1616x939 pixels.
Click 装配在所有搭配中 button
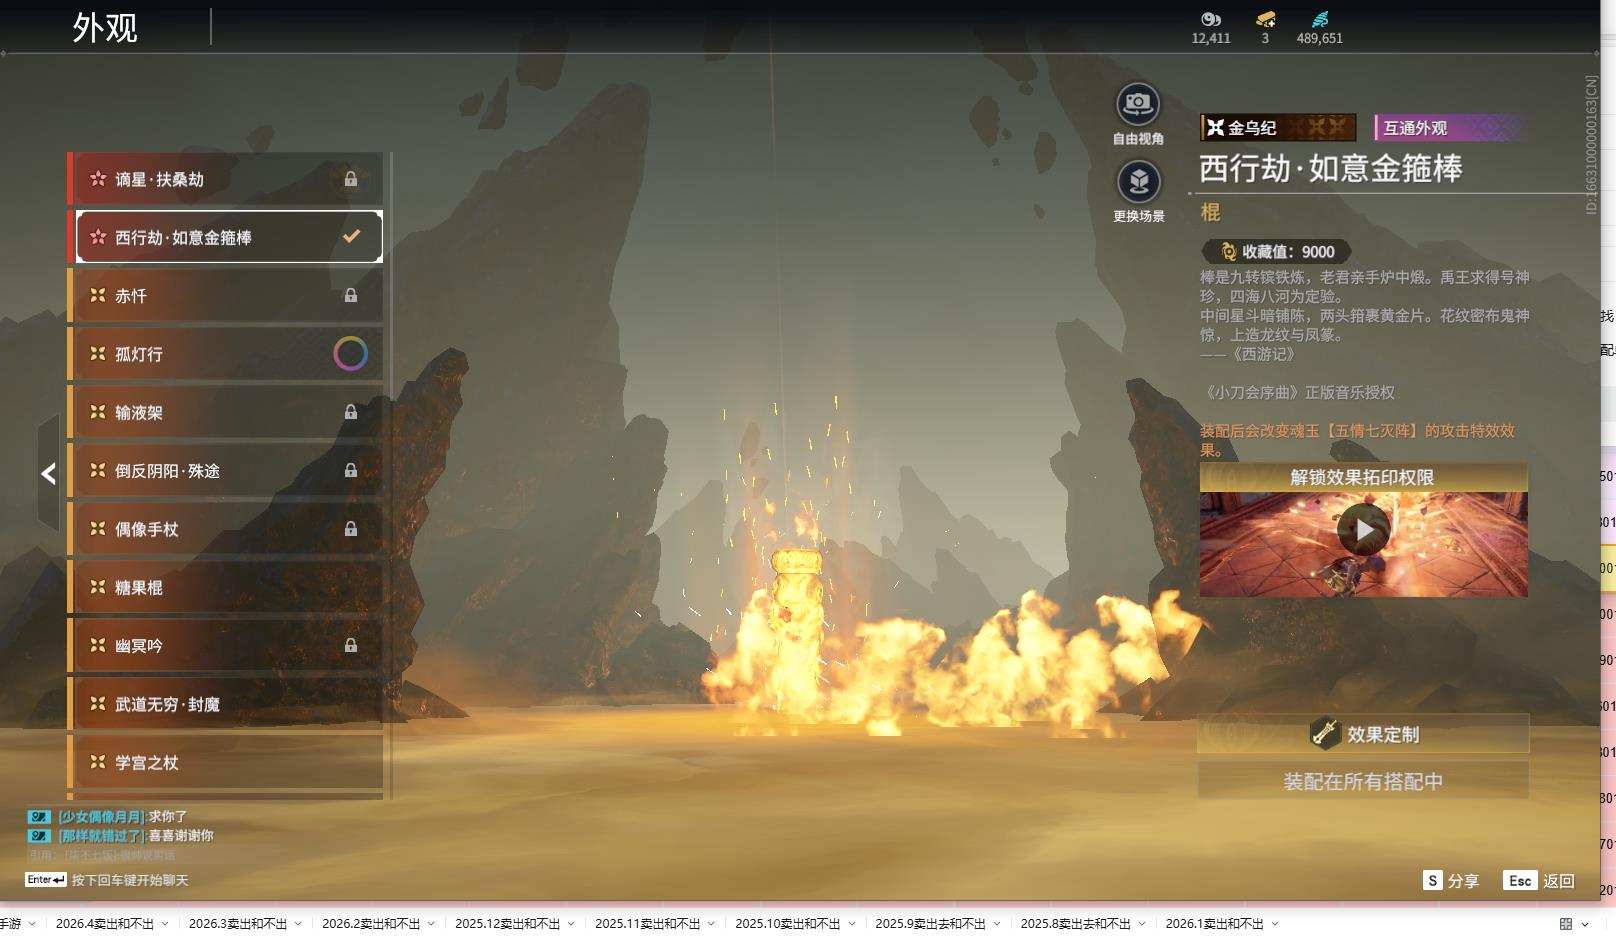pos(1363,781)
